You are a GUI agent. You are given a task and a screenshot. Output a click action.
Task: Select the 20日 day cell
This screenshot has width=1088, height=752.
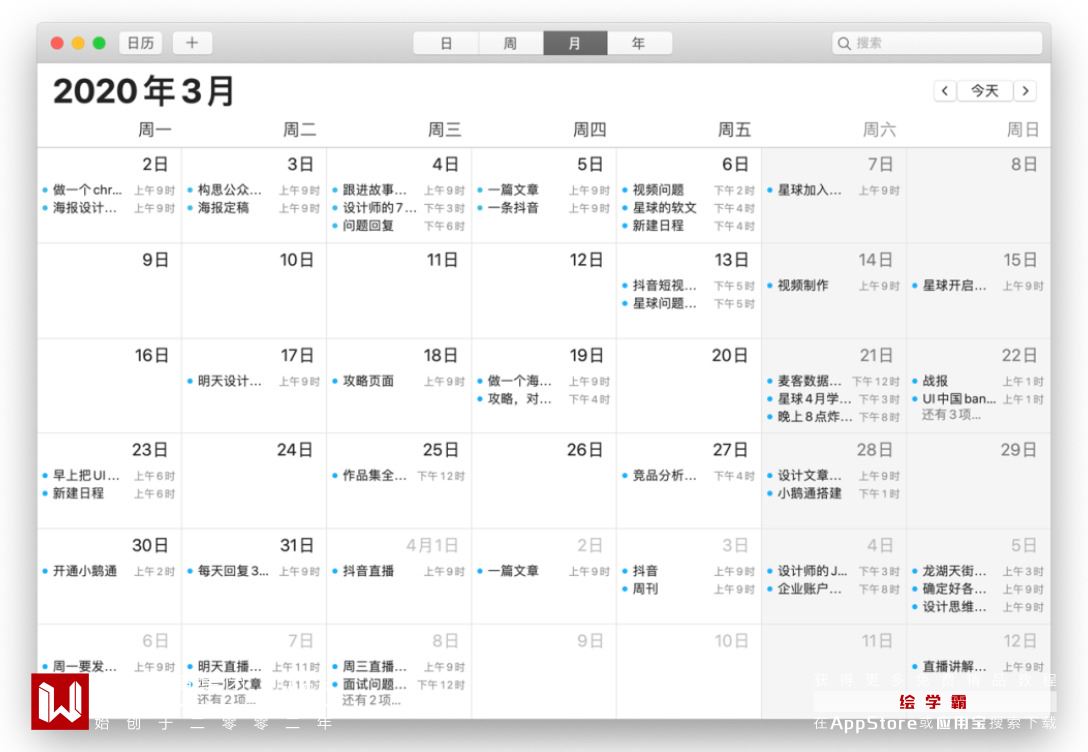pos(689,386)
